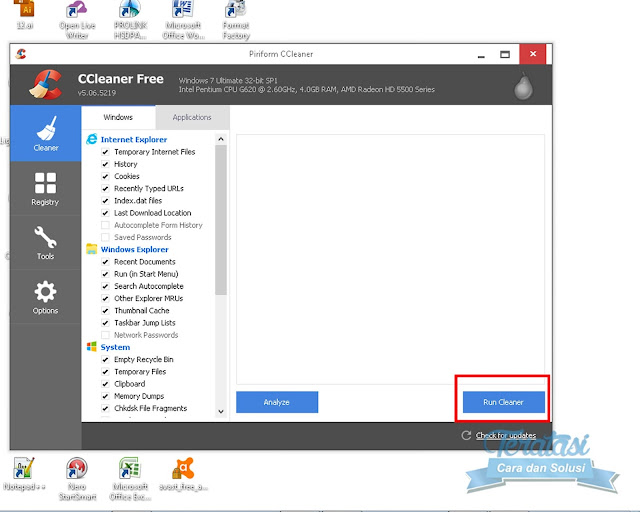The image size is (640, 512).
Task: Click the refresh icon beside Check for updates
Action: click(466, 436)
